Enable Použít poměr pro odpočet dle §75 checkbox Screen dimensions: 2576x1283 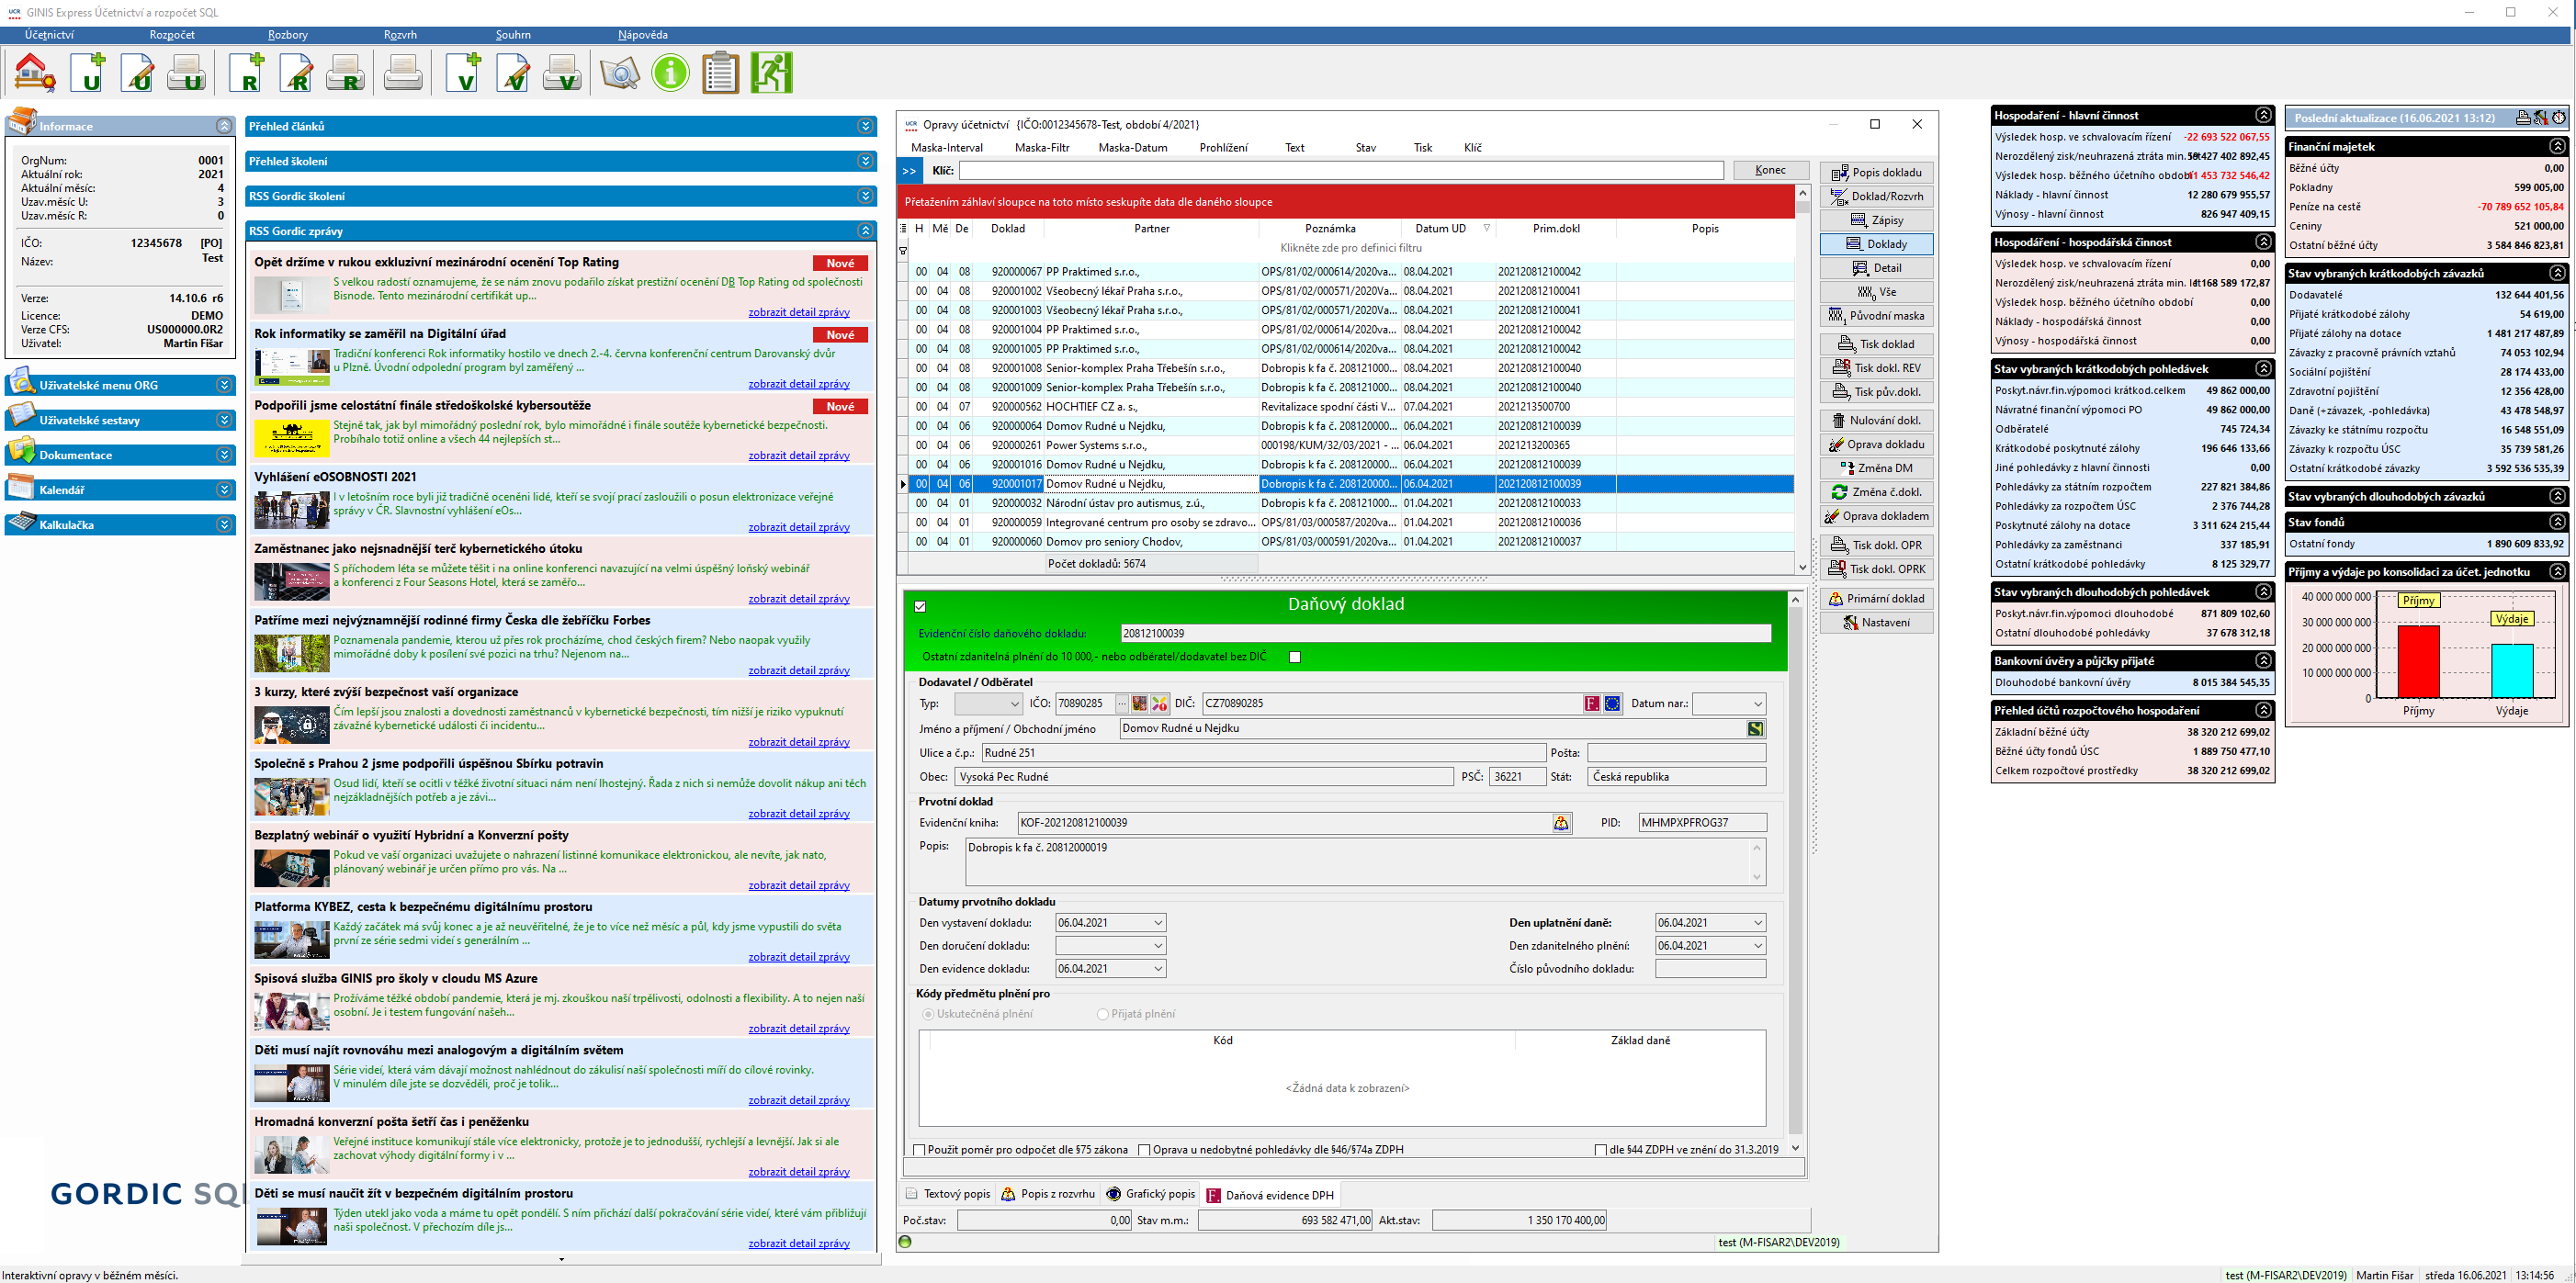coord(920,1150)
